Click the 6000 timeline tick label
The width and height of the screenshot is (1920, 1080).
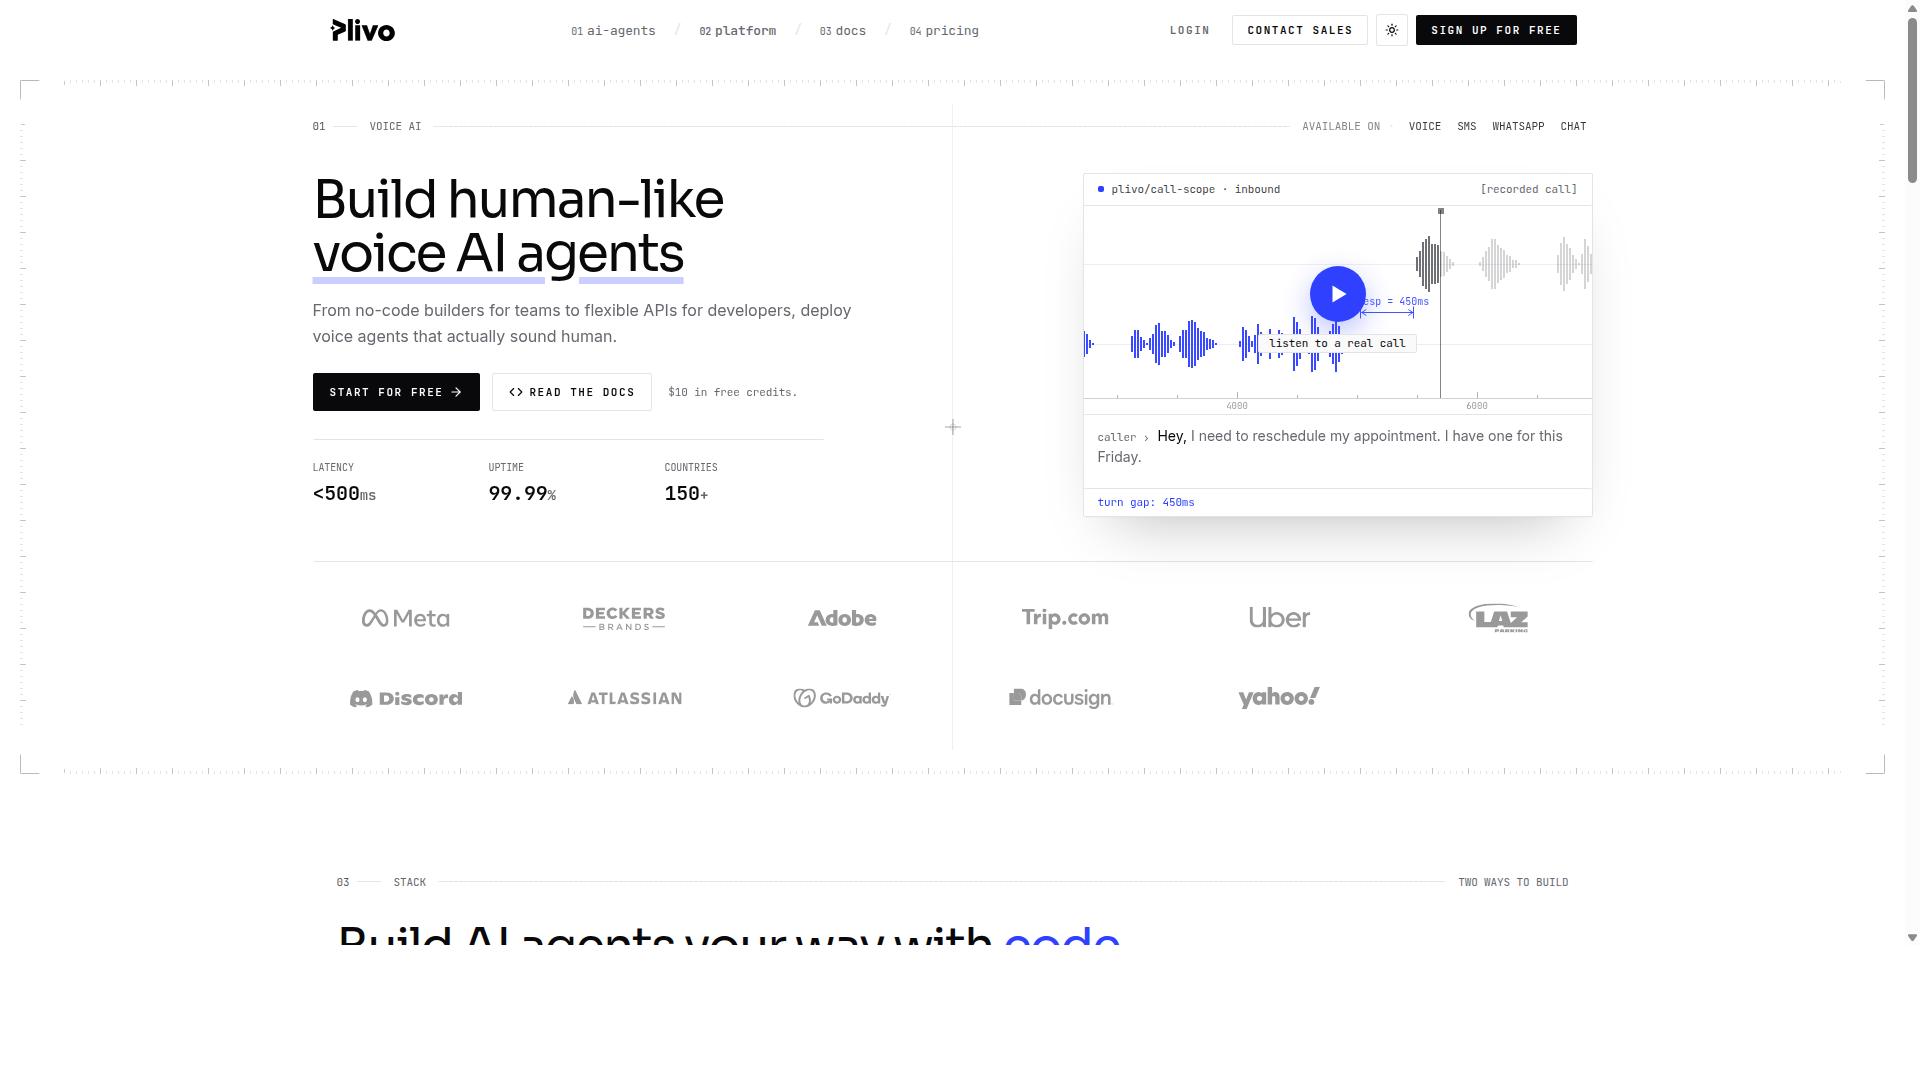[x=1477, y=406]
